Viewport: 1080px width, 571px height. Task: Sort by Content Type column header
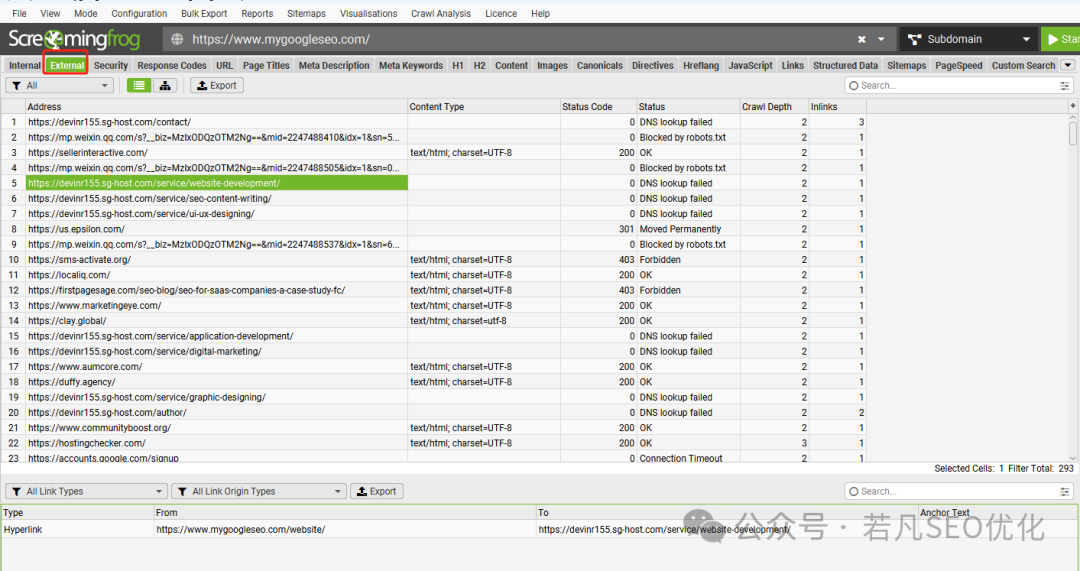(x=484, y=107)
